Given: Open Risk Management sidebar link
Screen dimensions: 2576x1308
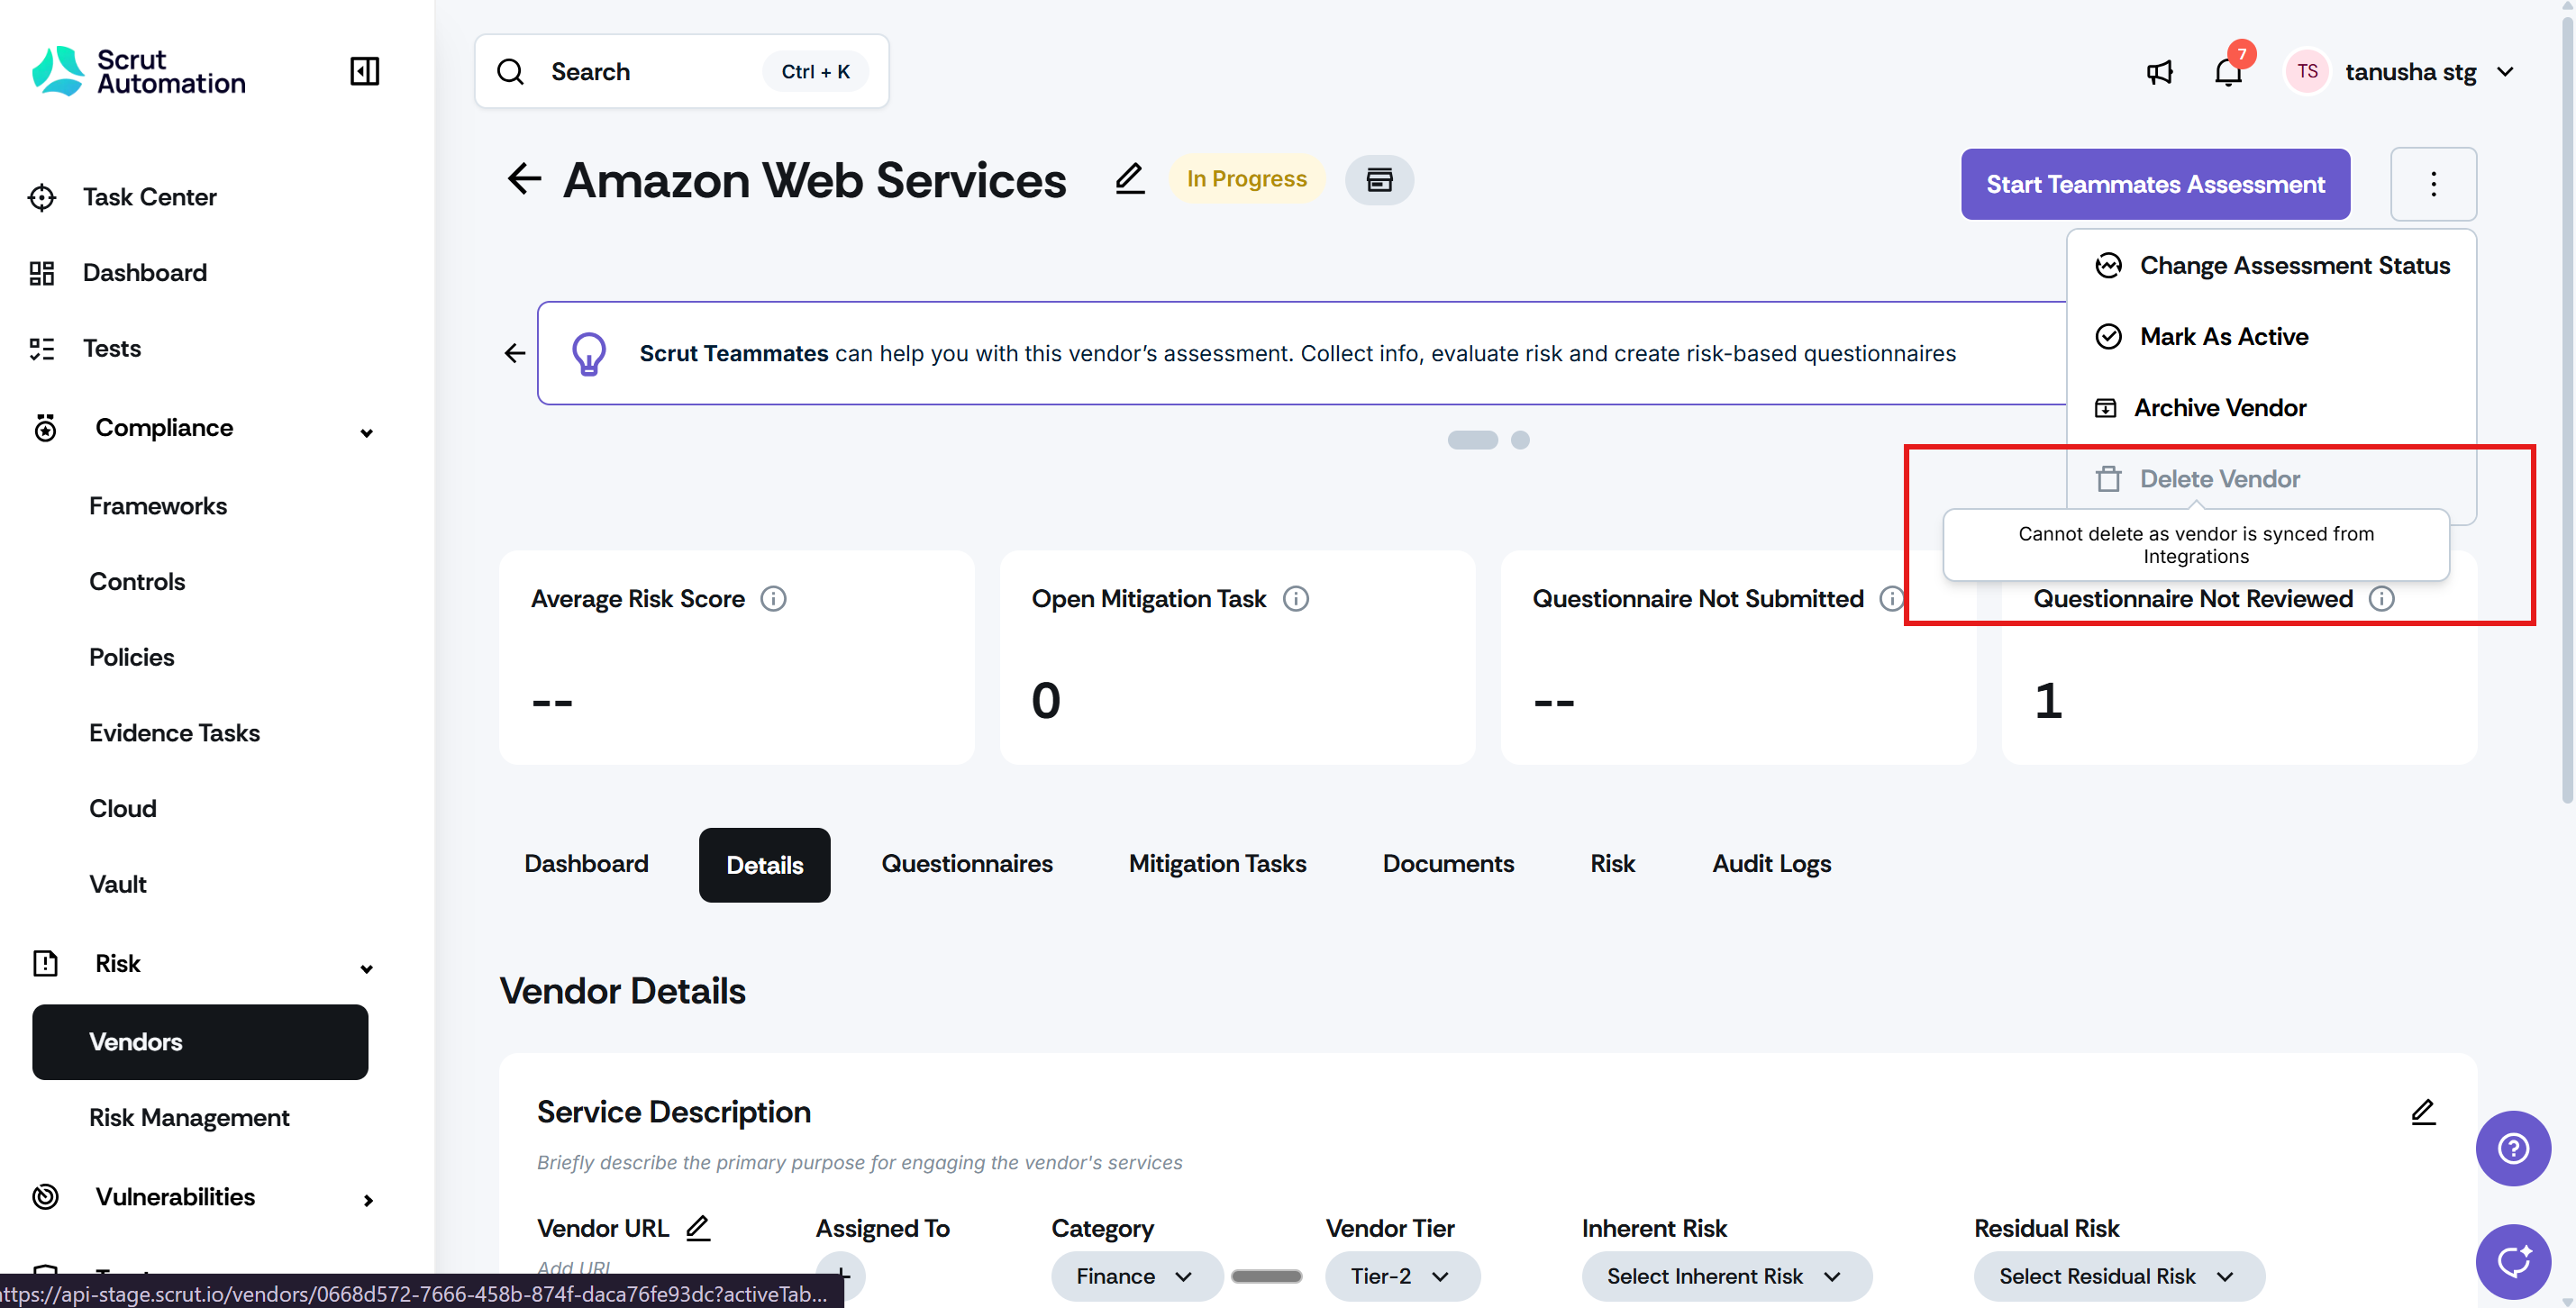Looking at the screenshot, I should 189,1118.
